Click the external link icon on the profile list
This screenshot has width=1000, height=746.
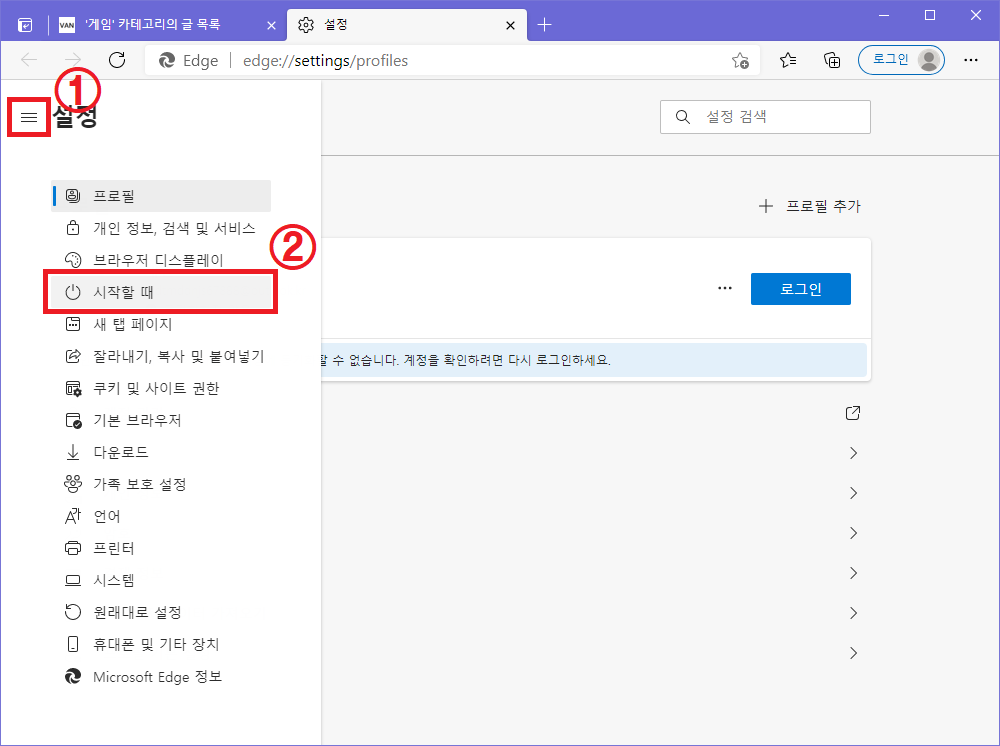[853, 413]
